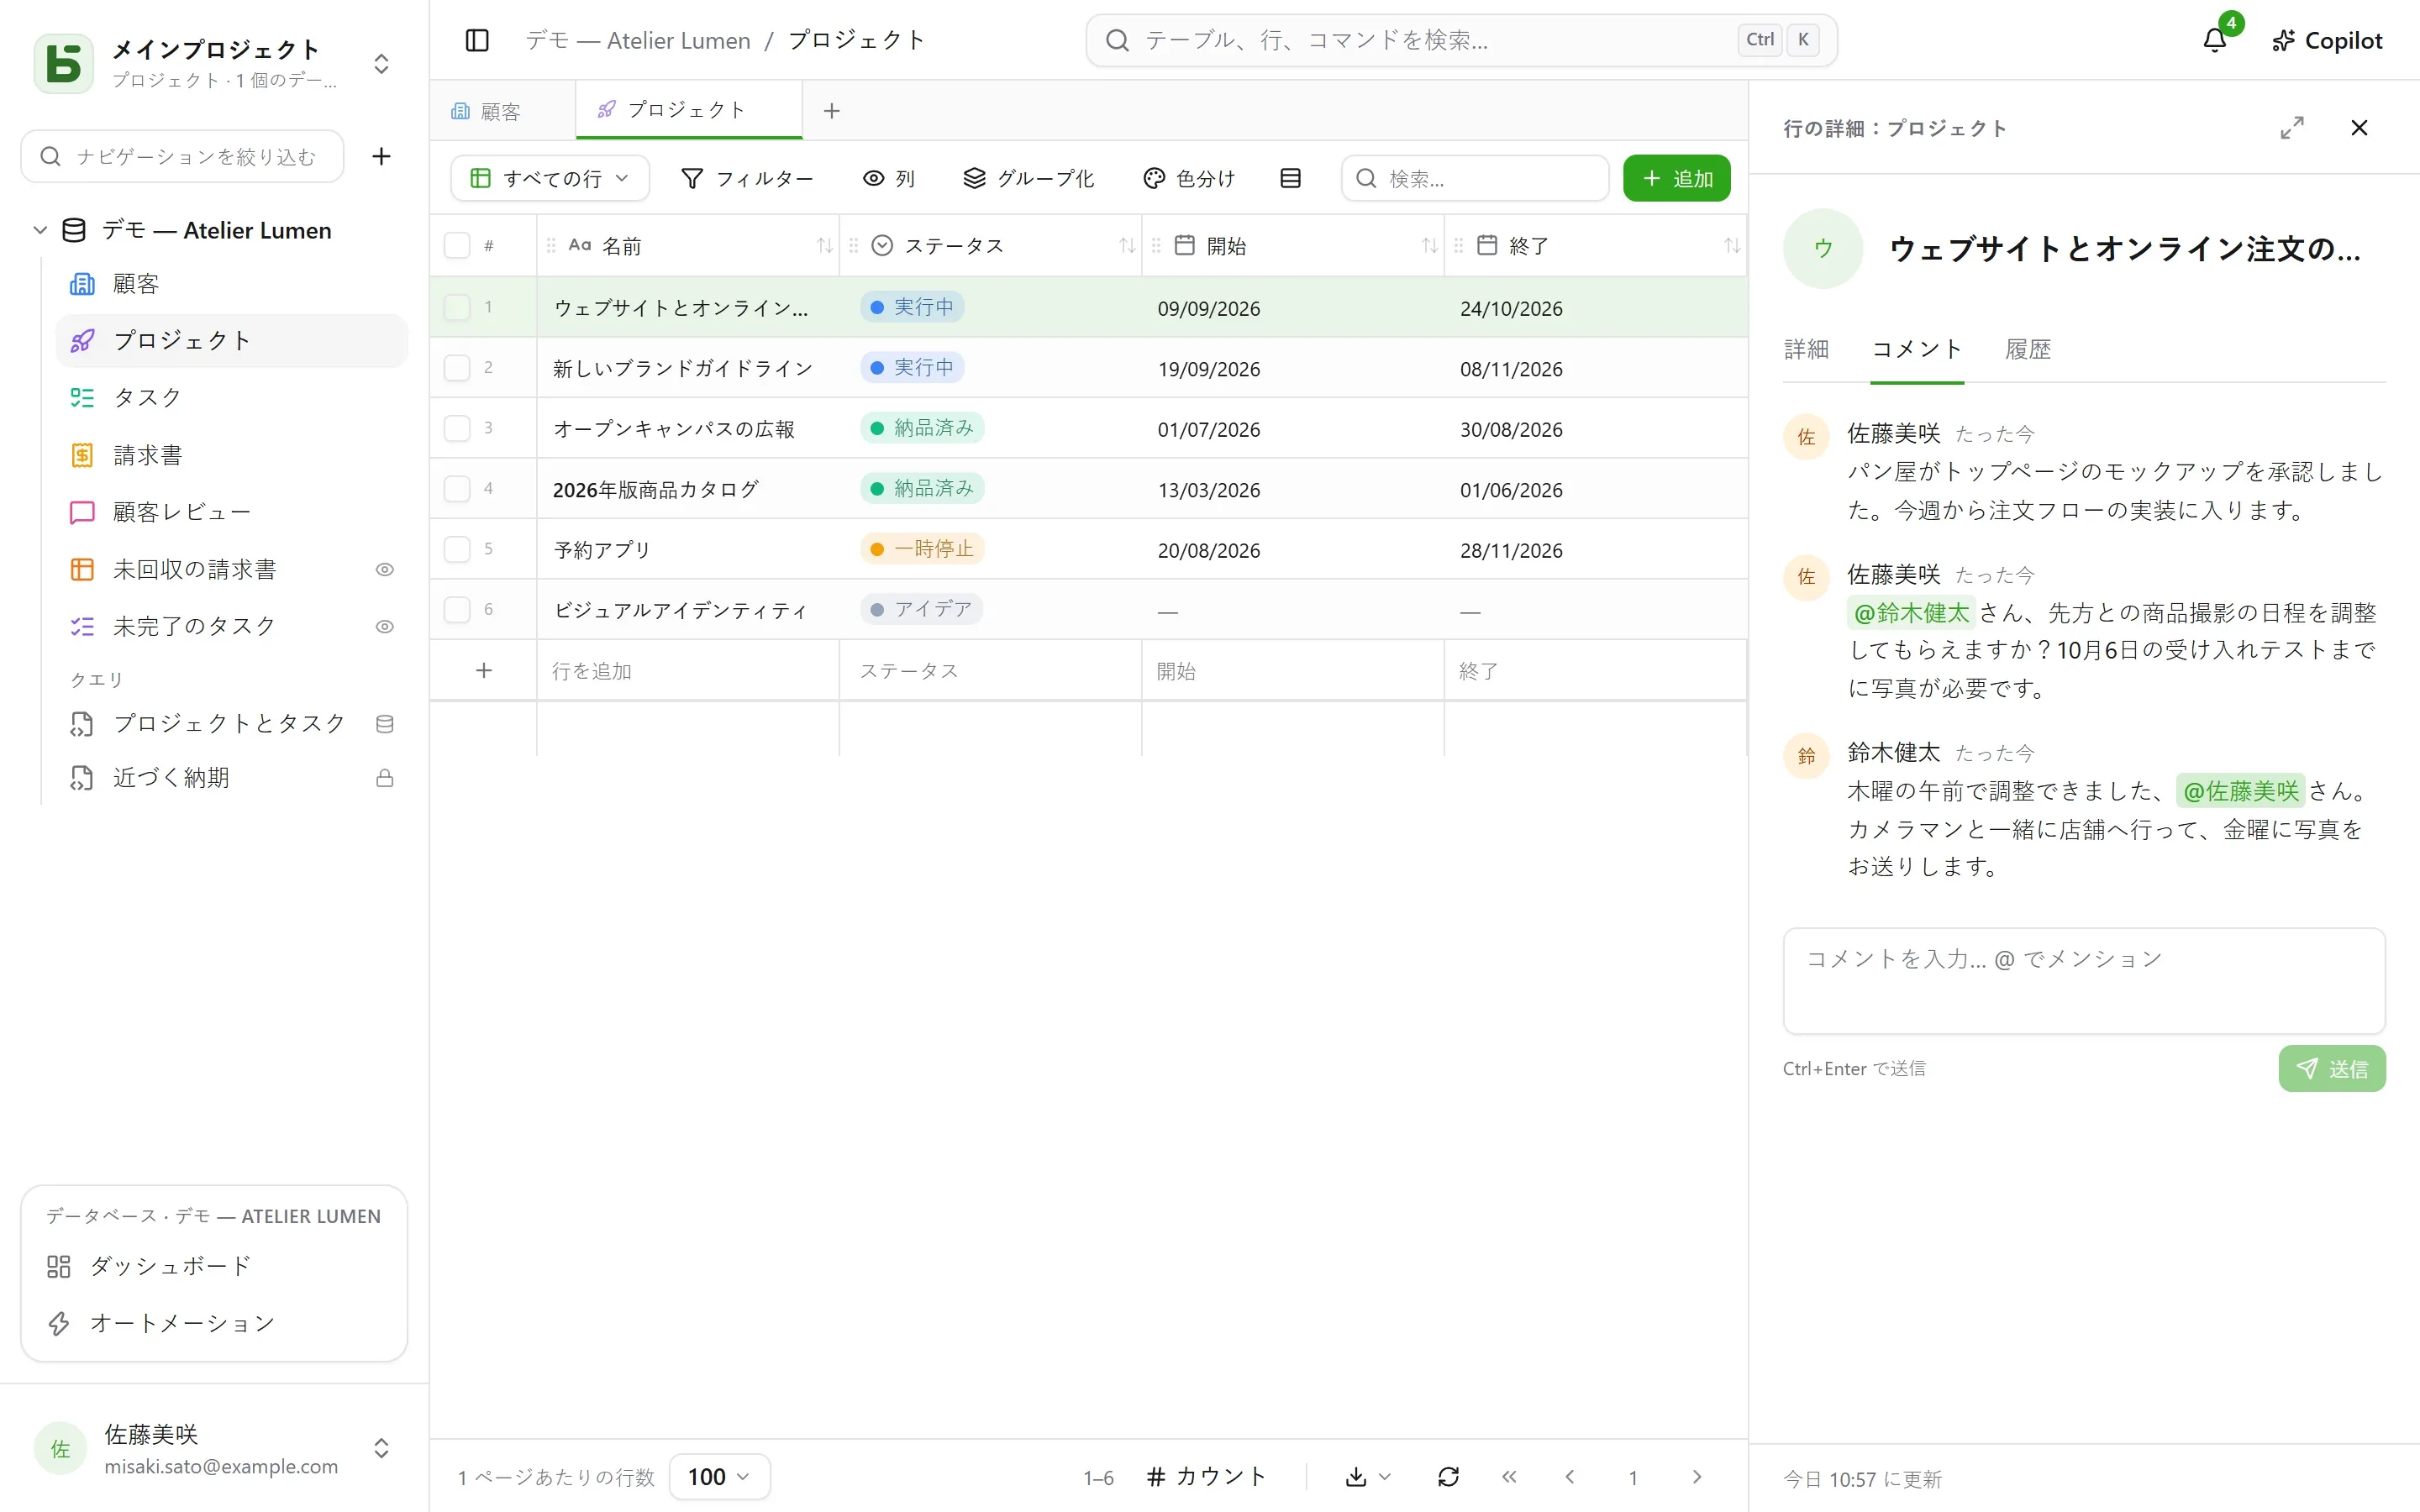Viewport: 2420px width, 1512px height.
Task: Go to the previous page arrow
Action: (x=1570, y=1477)
